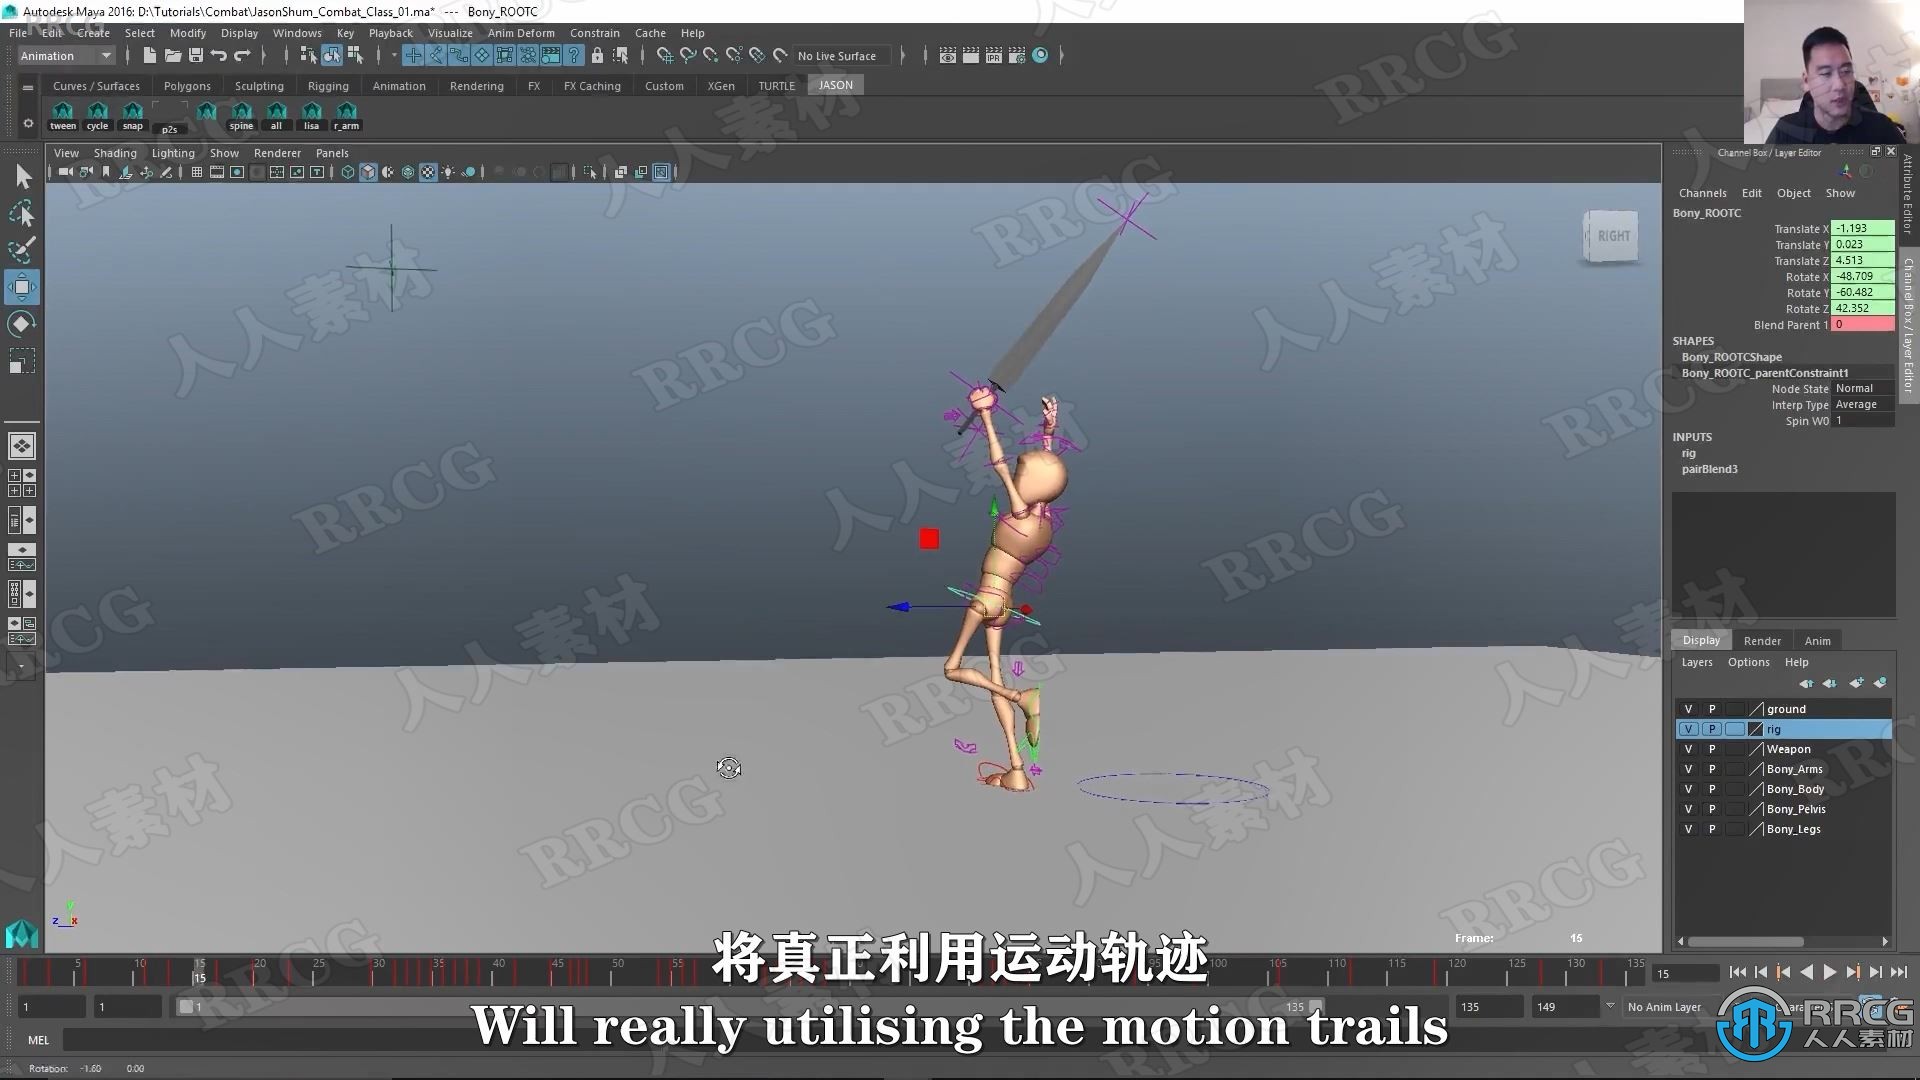Toggle visibility of rig layer
The image size is (1920, 1080).
point(1689,728)
